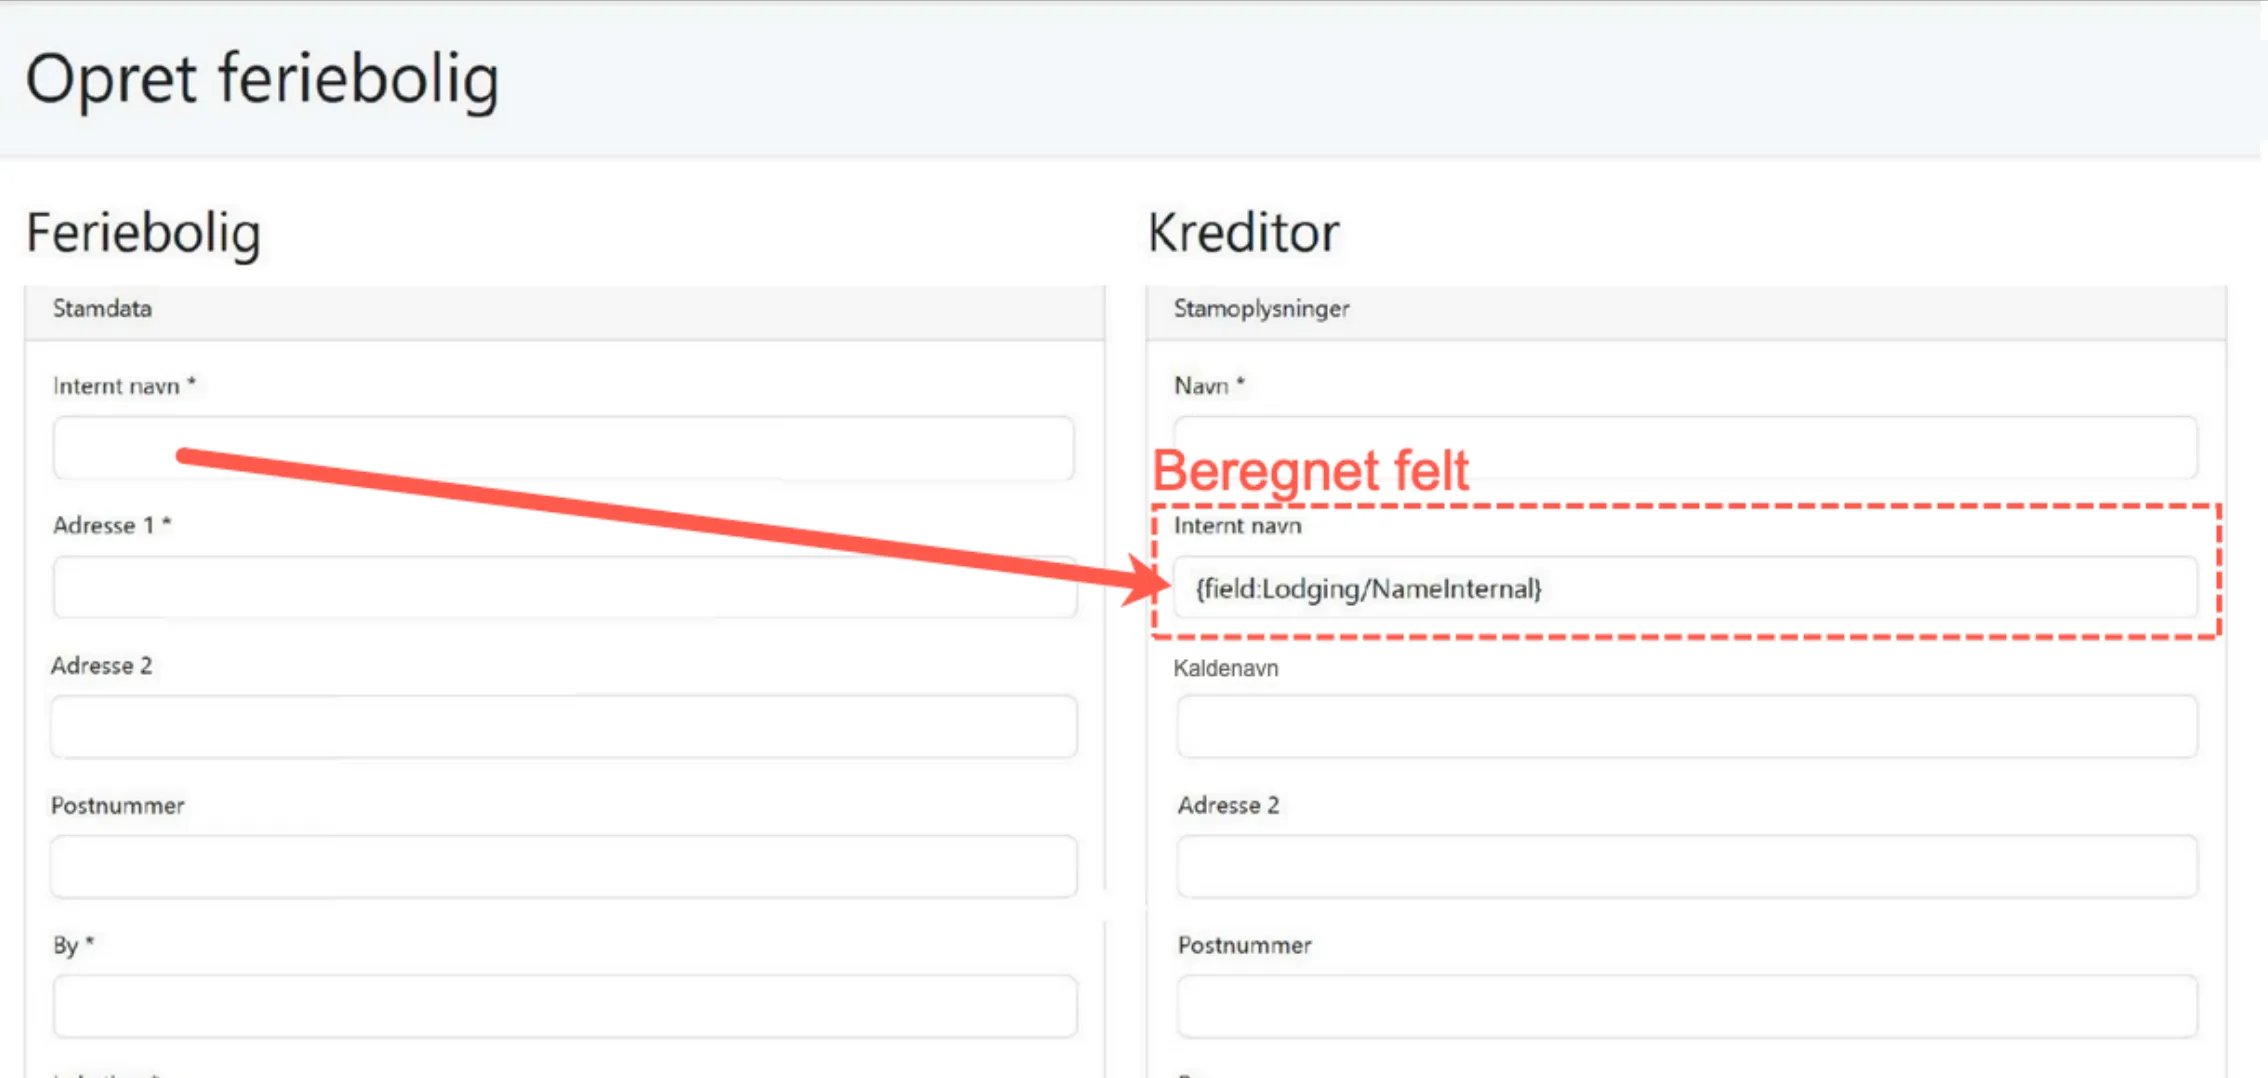Click the Opret feriebolig page title
This screenshot has width=2268, height=1078.
pos(262,79)
